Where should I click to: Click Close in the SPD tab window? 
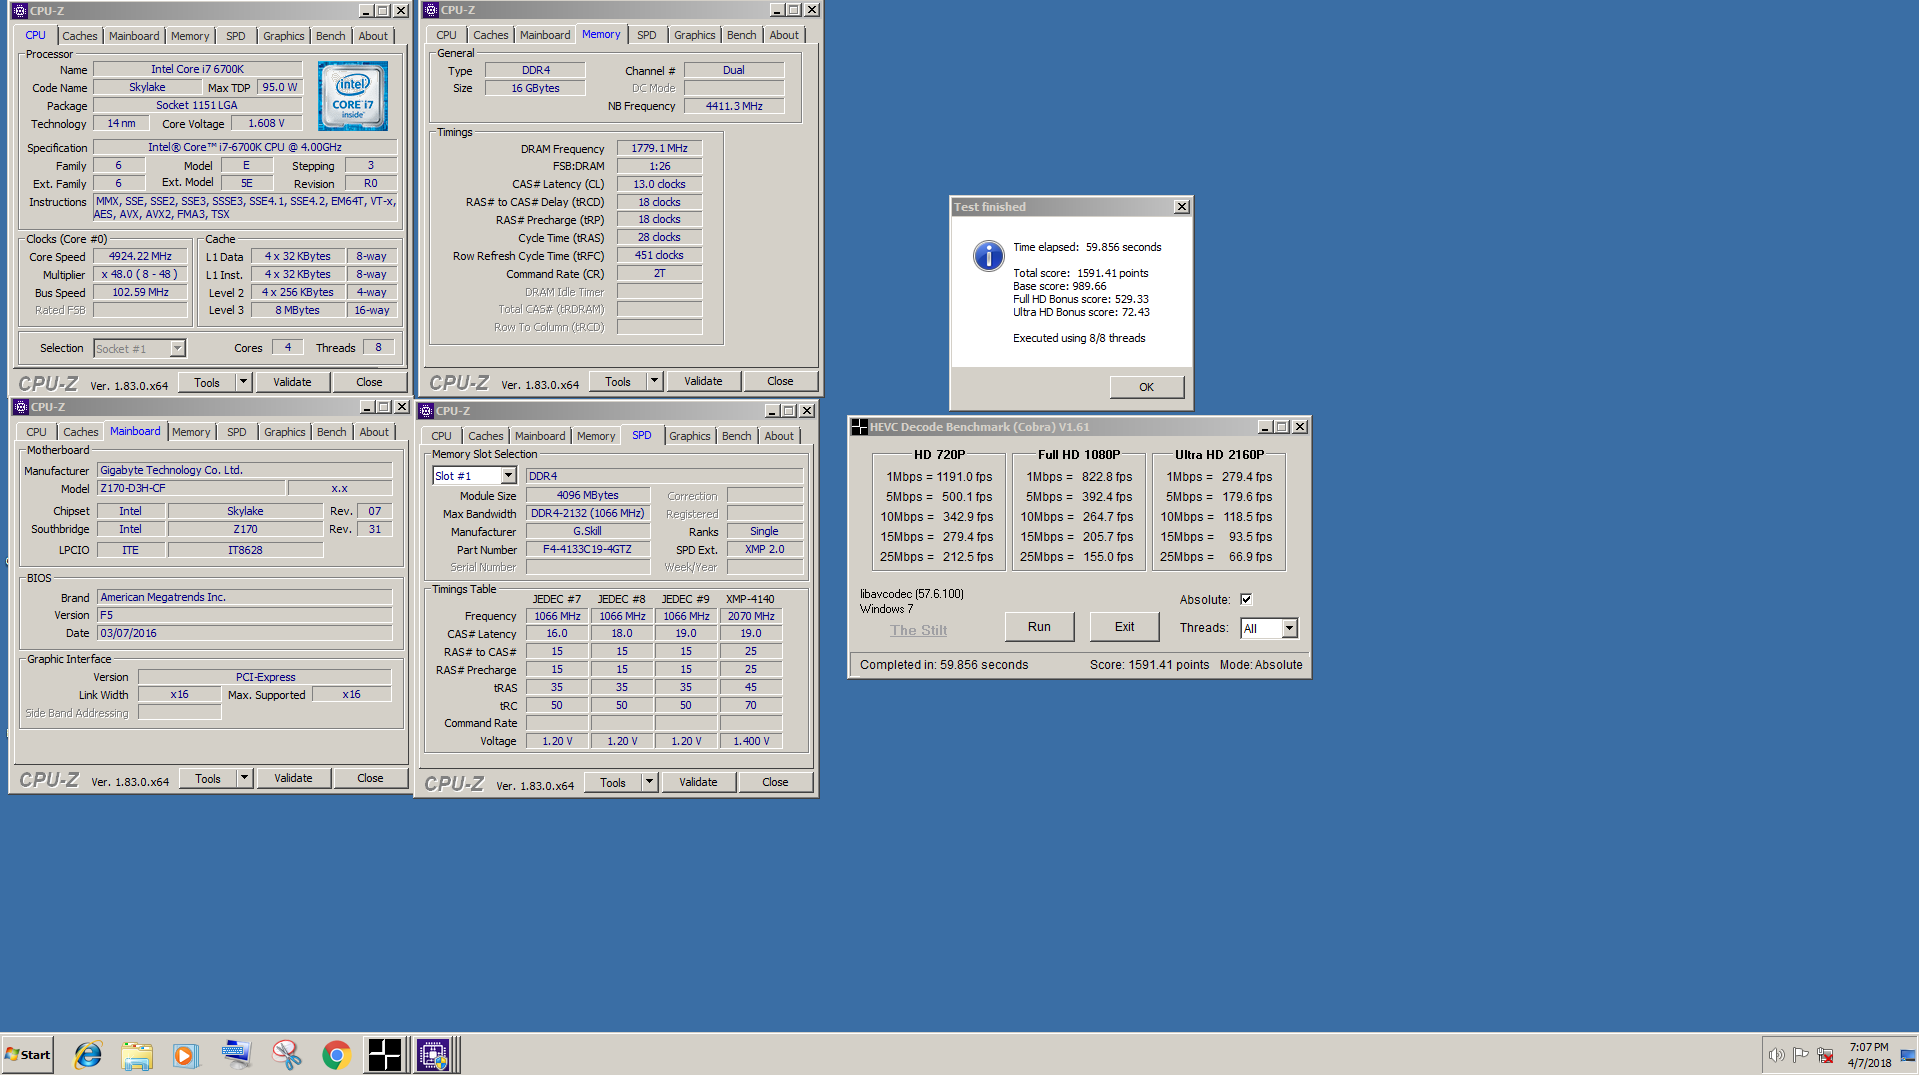click(x=775, y=782)
